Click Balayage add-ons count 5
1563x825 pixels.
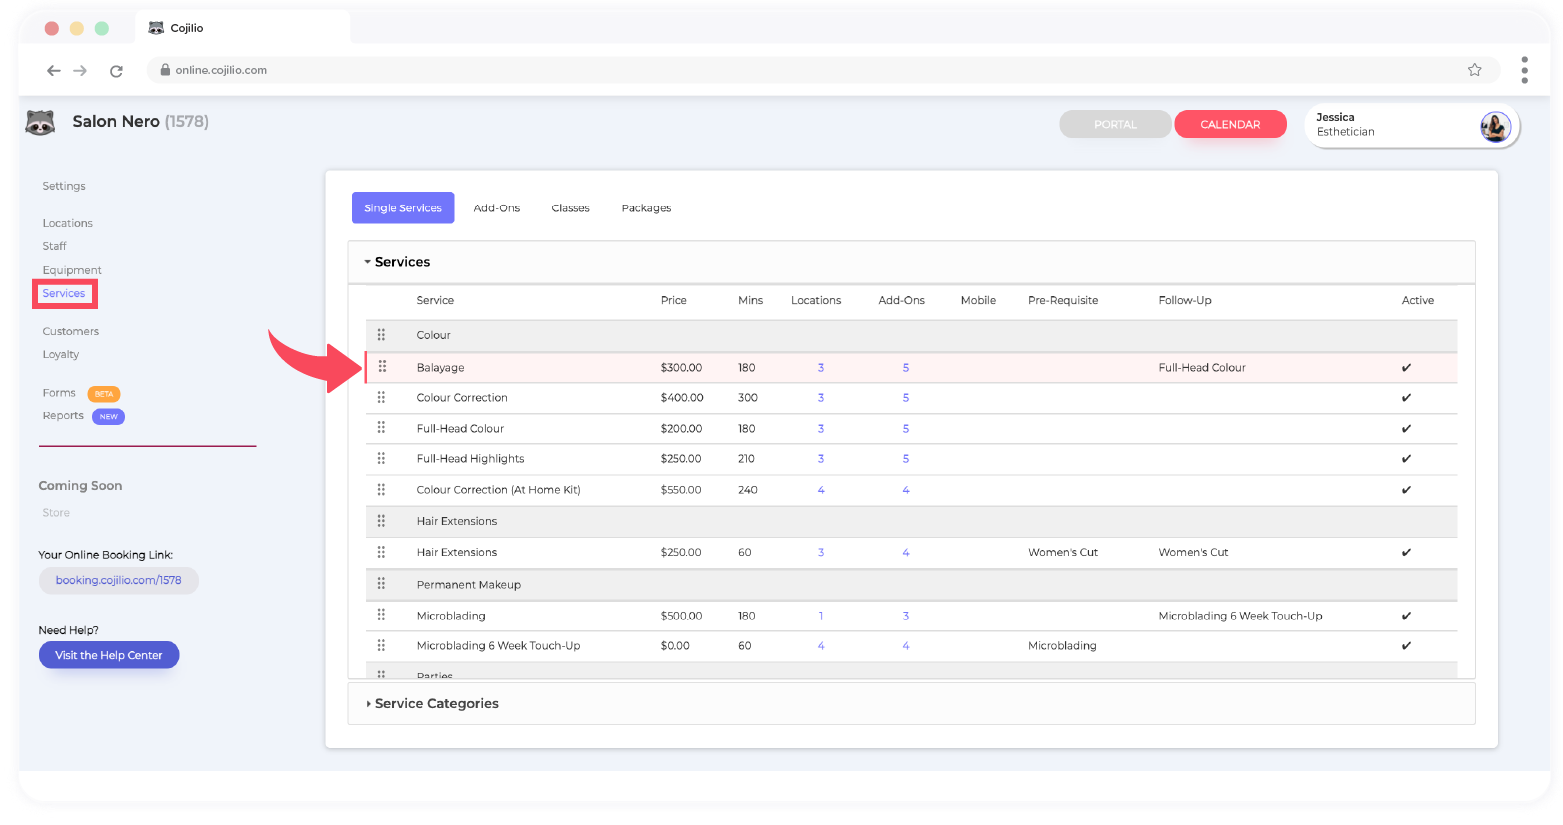906,368
